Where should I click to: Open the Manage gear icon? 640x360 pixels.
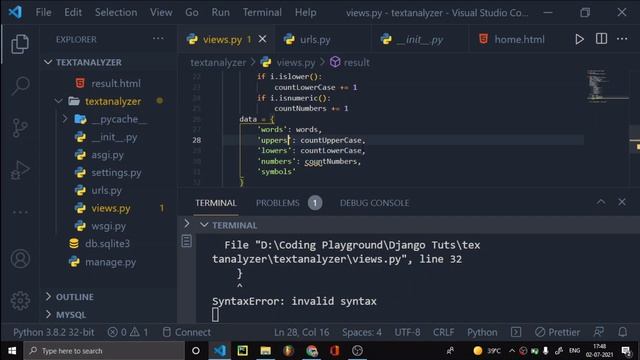point(20,301)
